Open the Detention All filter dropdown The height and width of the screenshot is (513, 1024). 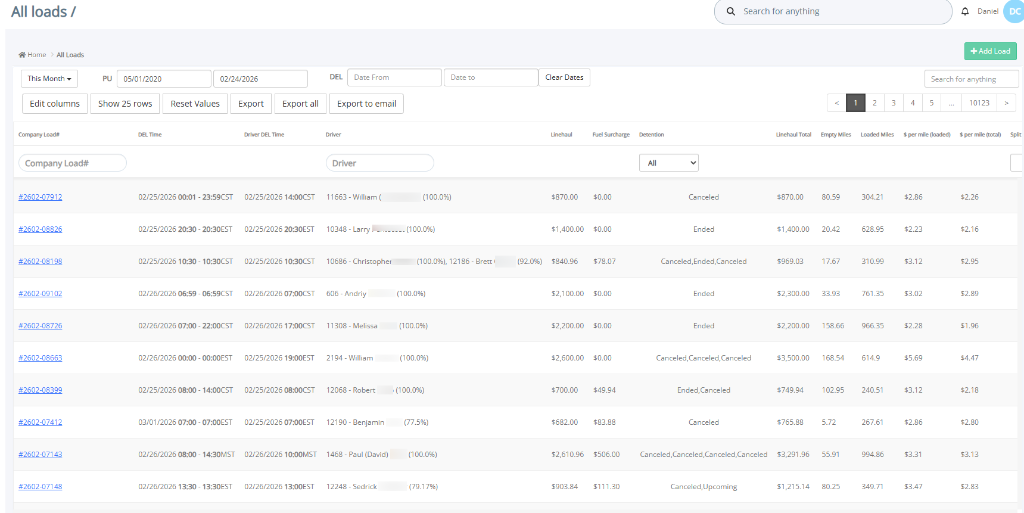point(669,163)
